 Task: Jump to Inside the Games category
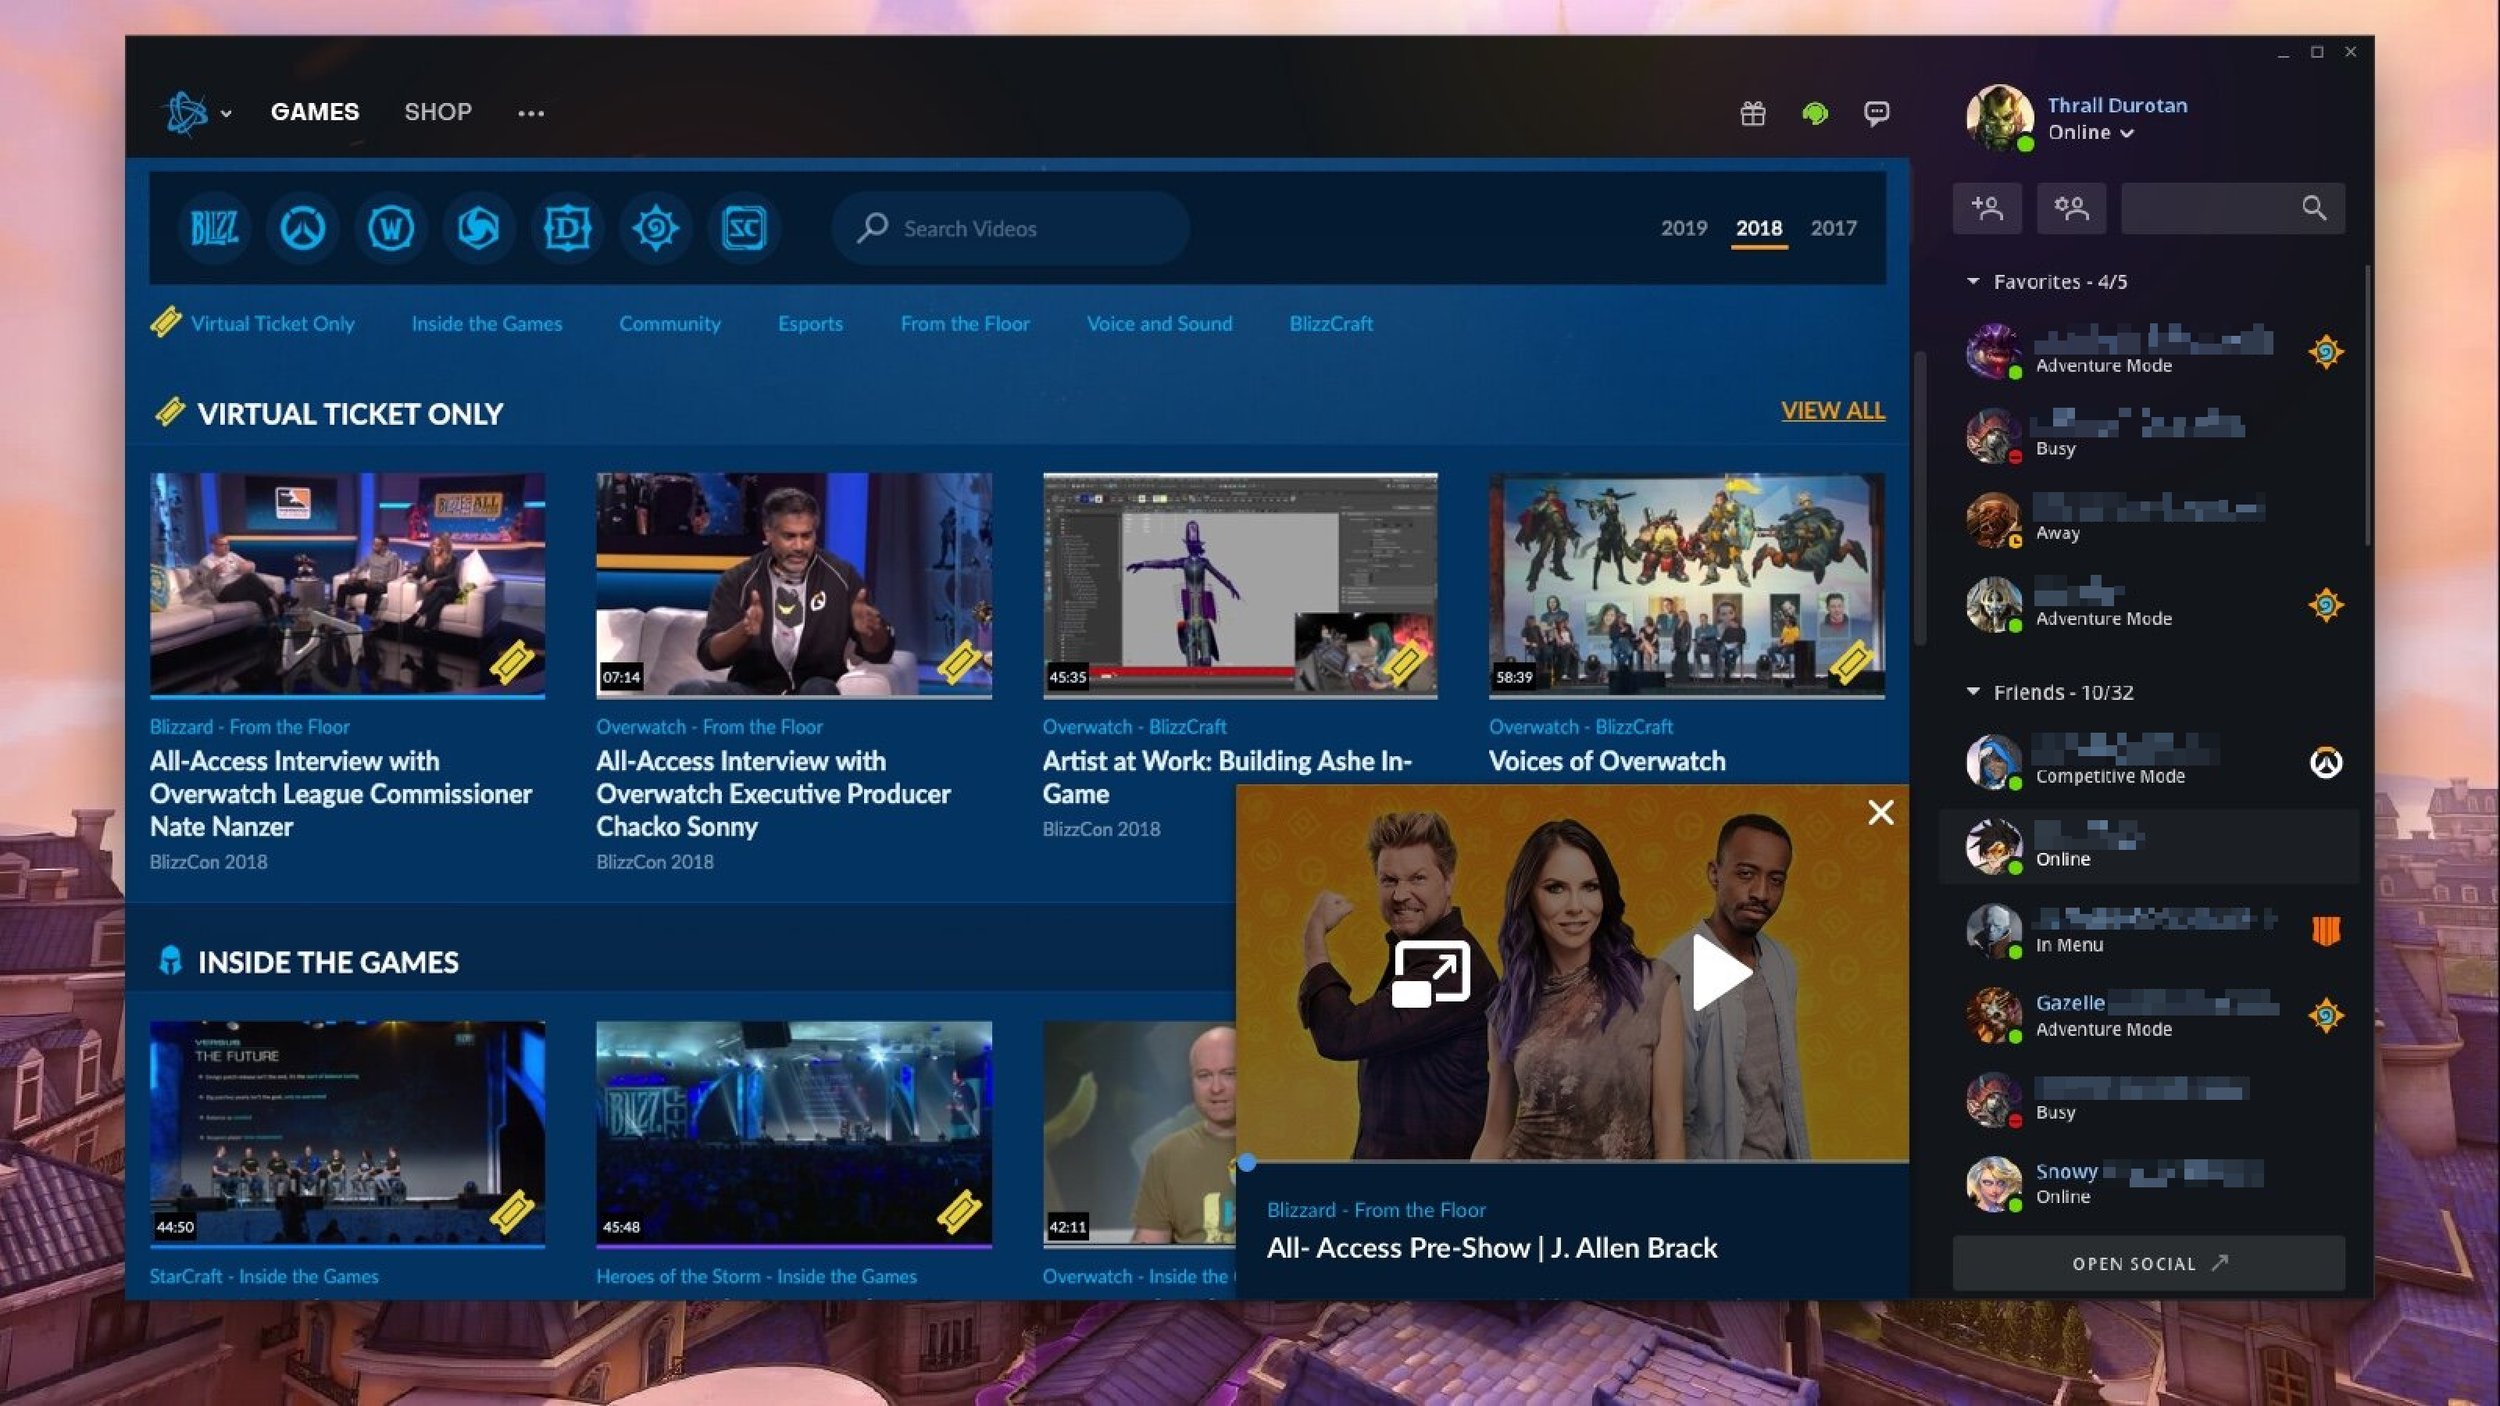pyautogui.click(x=487, y=323)
